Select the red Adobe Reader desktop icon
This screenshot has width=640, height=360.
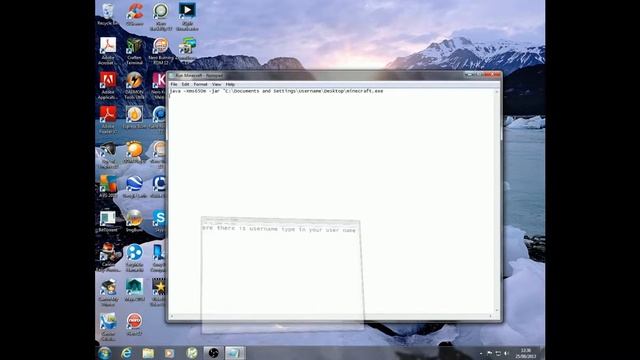tap(108, 120)
